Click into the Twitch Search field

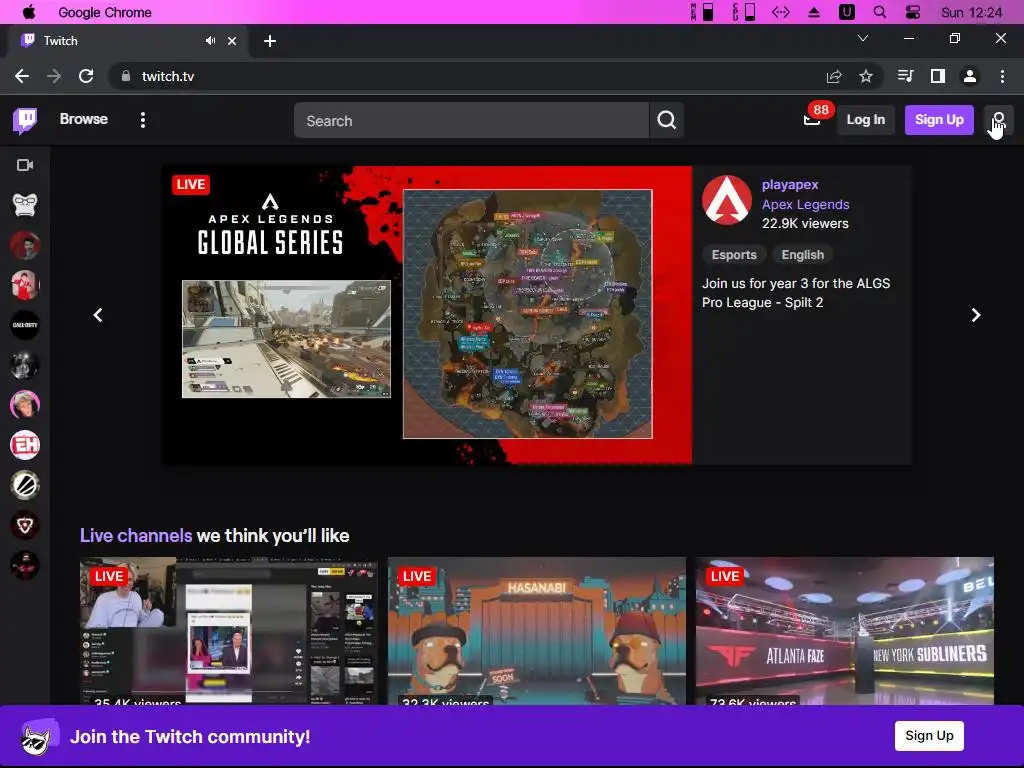(x=471, y=120)
